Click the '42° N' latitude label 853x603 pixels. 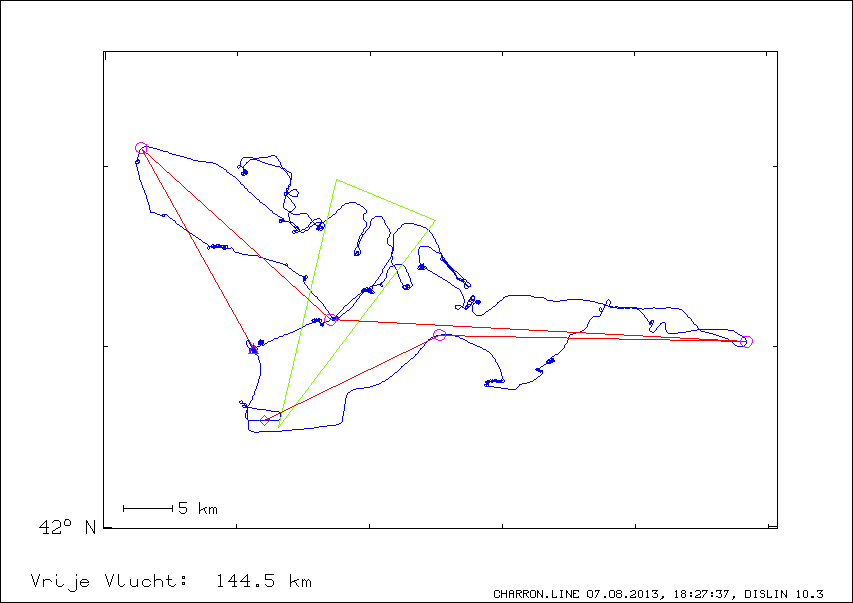coord(67,527)
